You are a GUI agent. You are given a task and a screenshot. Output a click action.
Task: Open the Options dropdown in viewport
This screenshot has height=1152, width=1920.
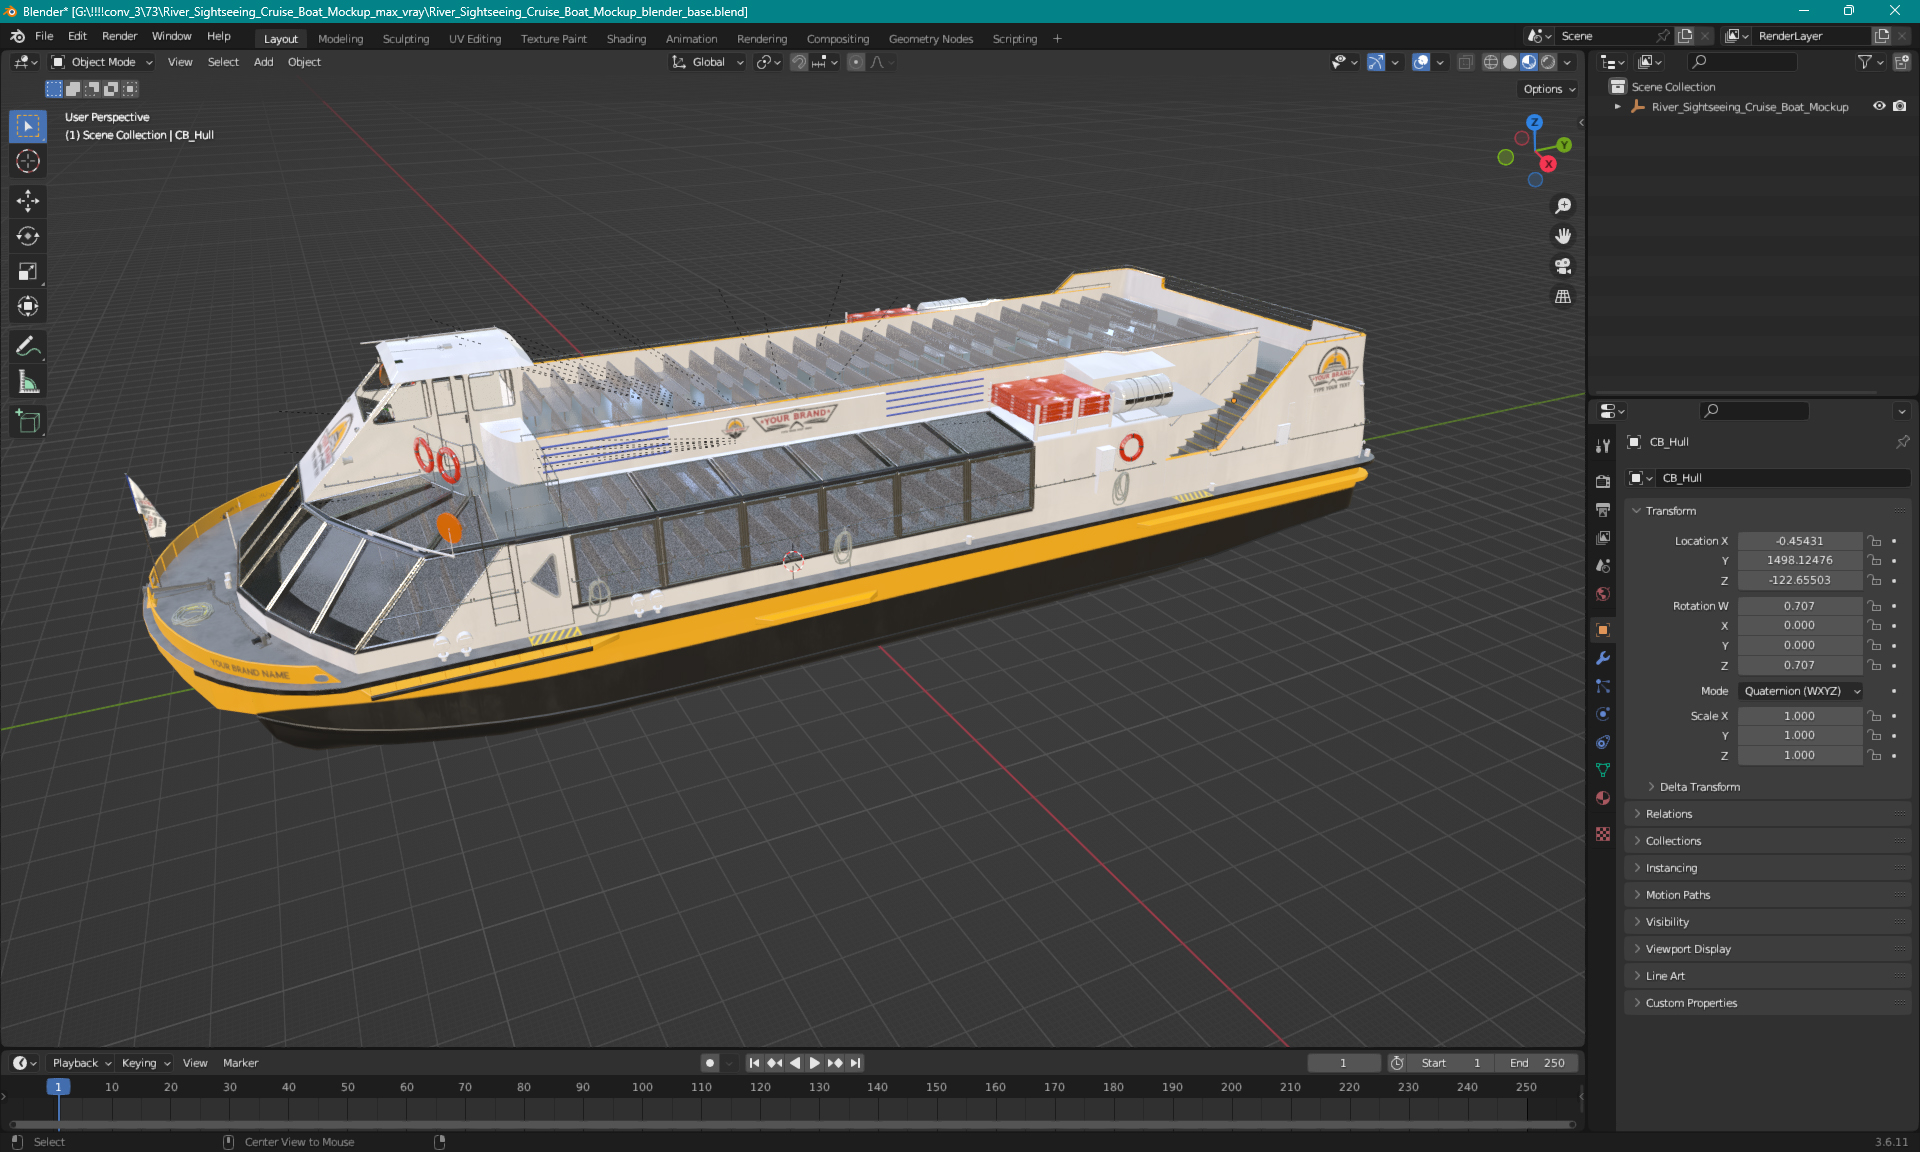1549,89
